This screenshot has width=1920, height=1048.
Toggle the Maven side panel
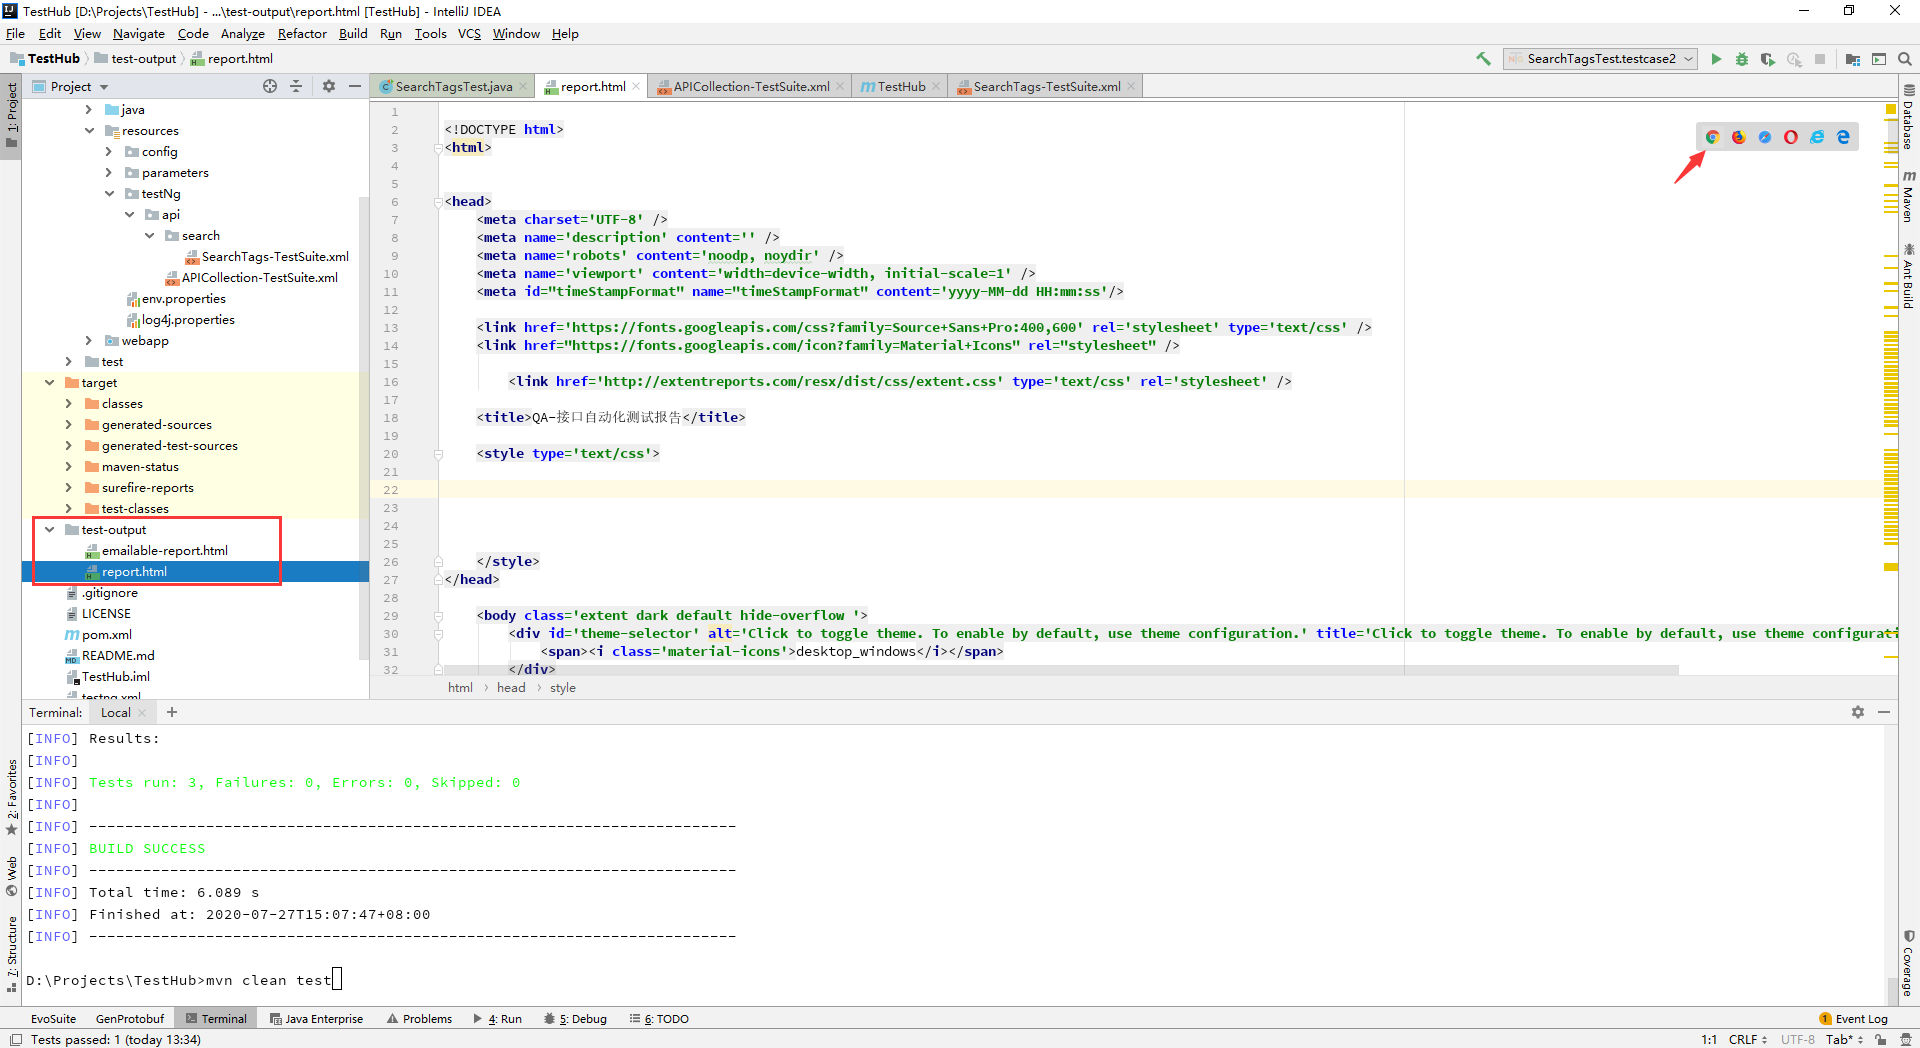click(1908, 196)
